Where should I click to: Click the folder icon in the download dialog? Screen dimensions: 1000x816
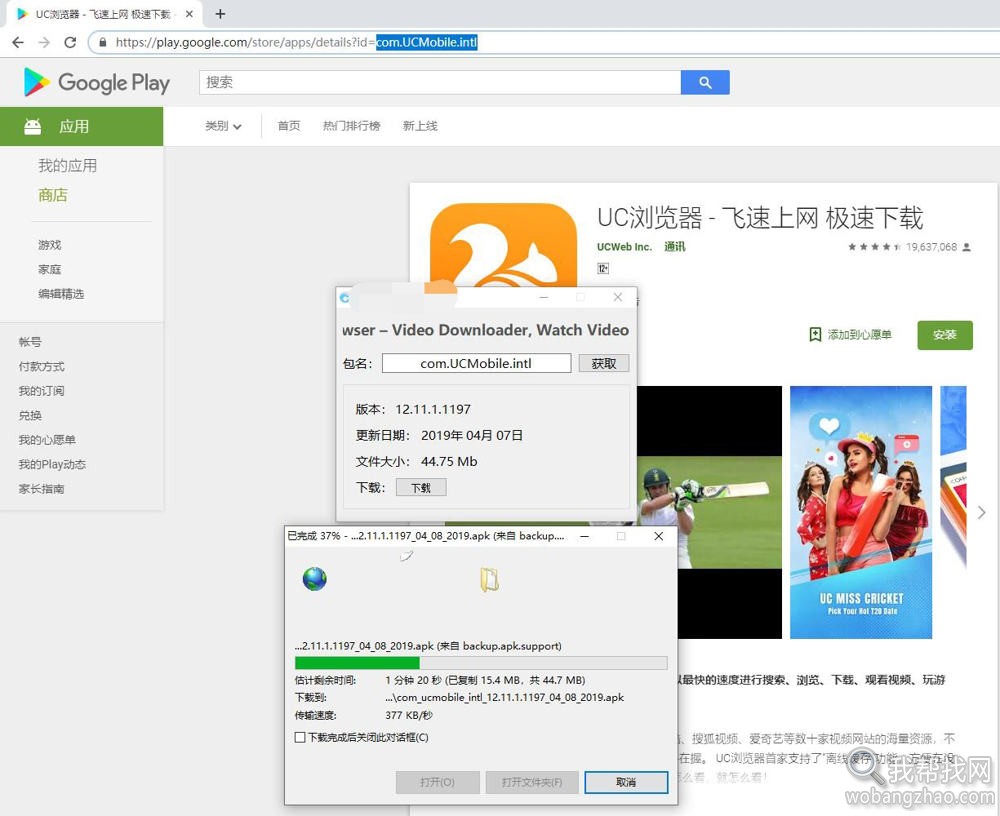click(489, 580)
